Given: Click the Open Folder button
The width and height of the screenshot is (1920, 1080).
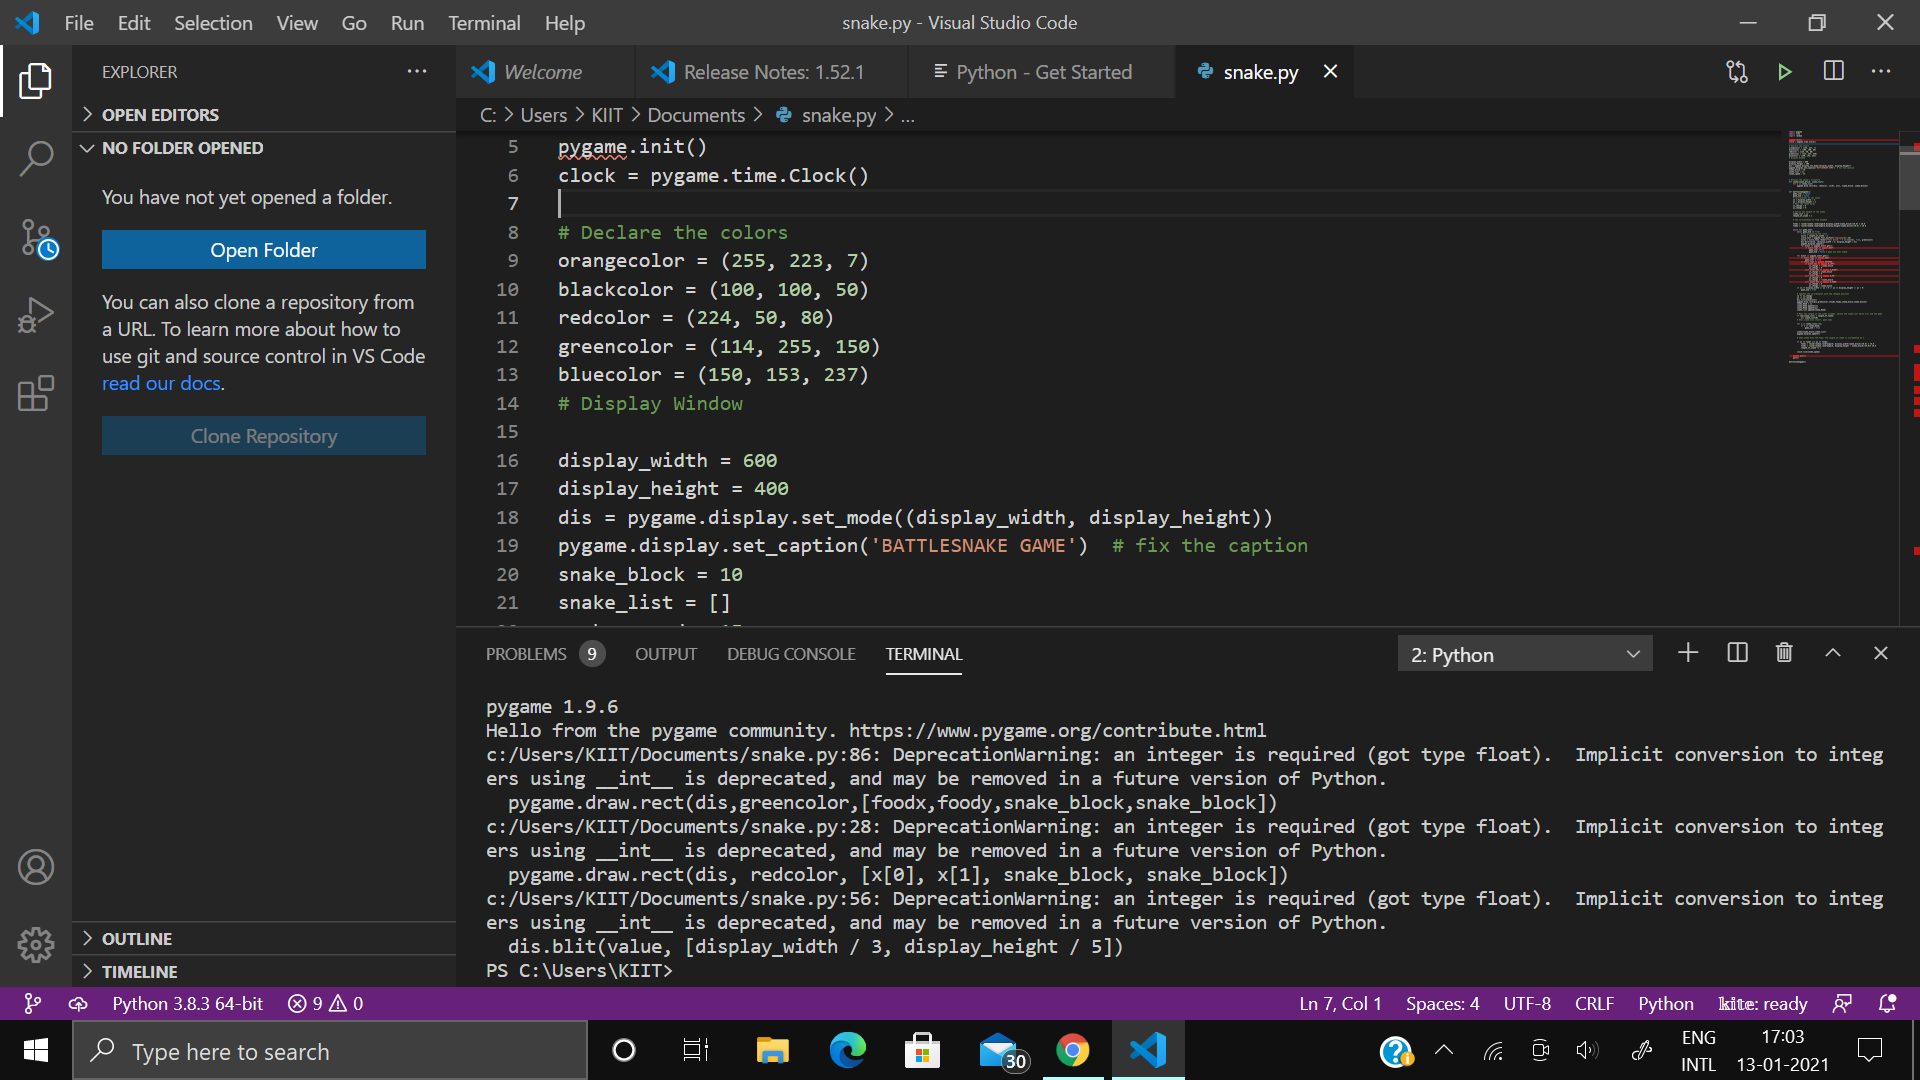Looking at the screenshot, I should click(264, 250).
